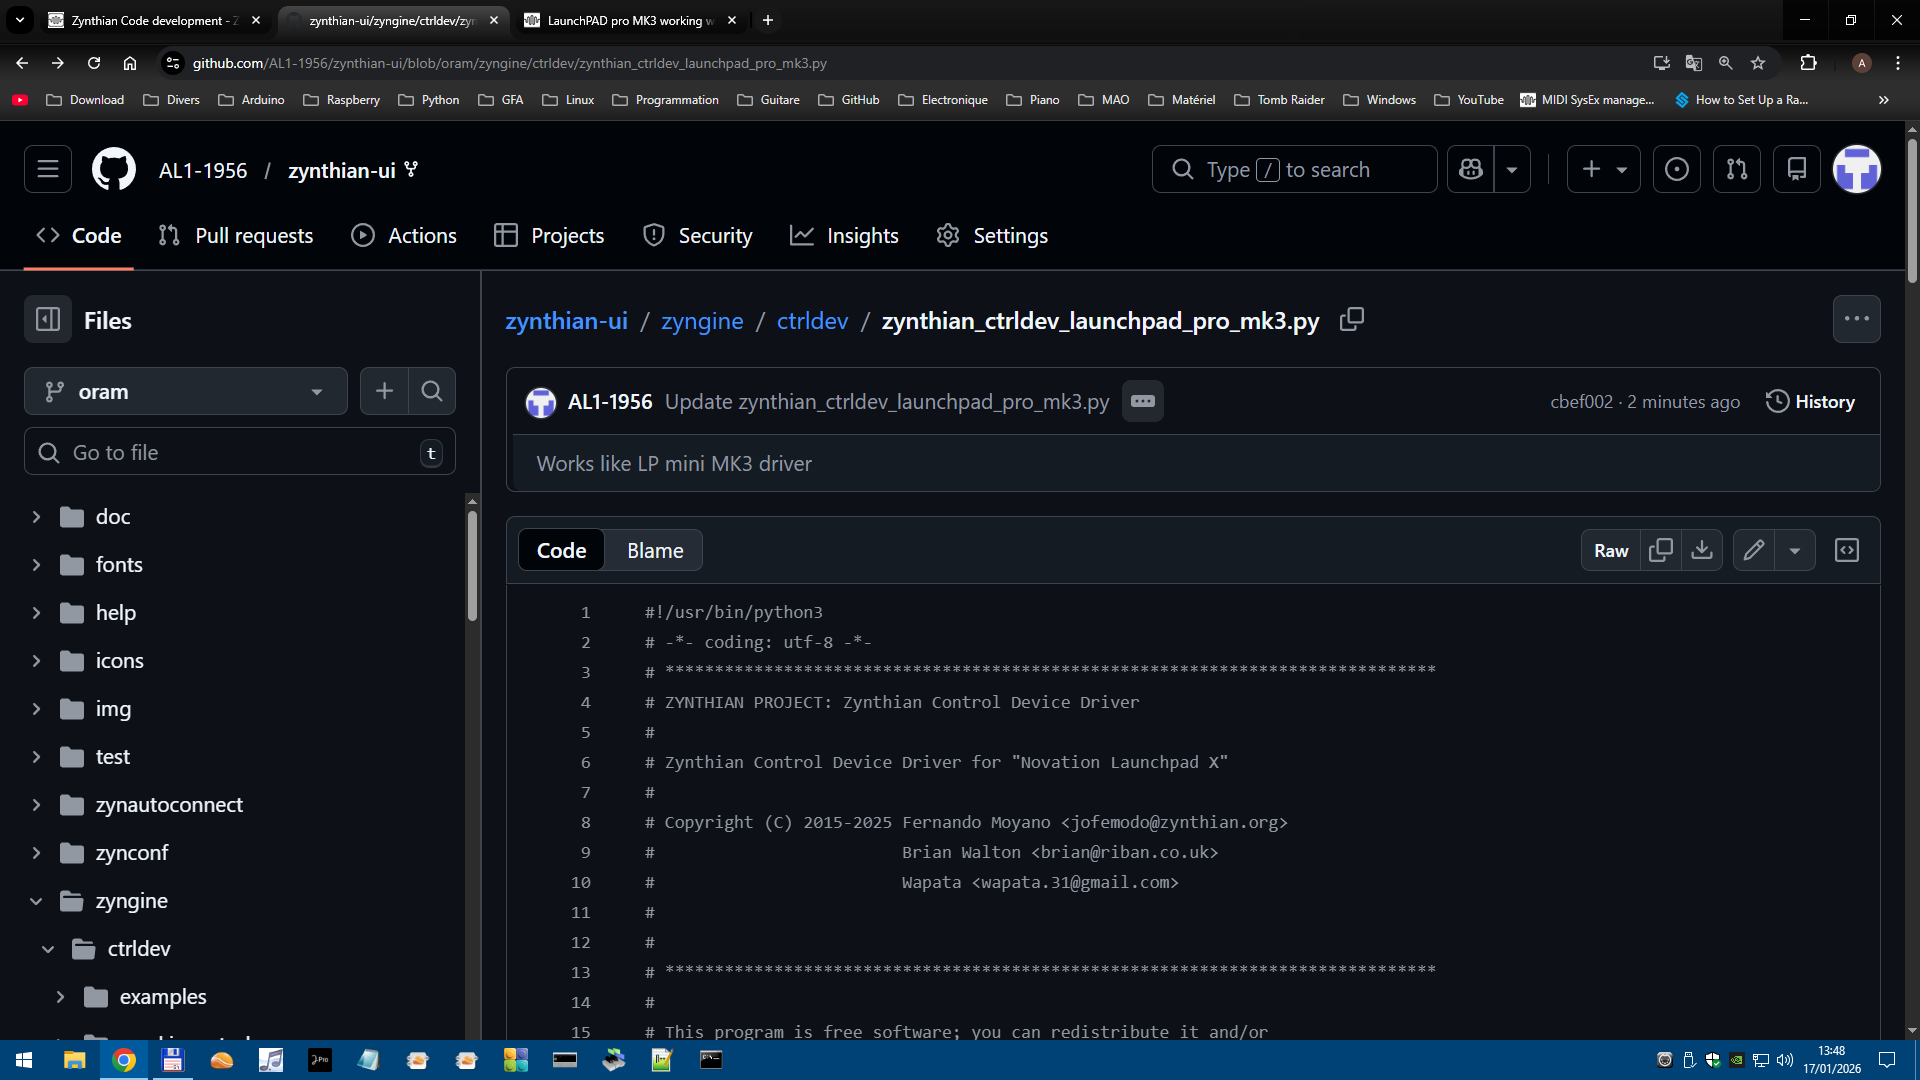Viewport: 1920px width, 1080px height.
Task: Open the oram branch dropdown
Action: (x=185, y=391)
